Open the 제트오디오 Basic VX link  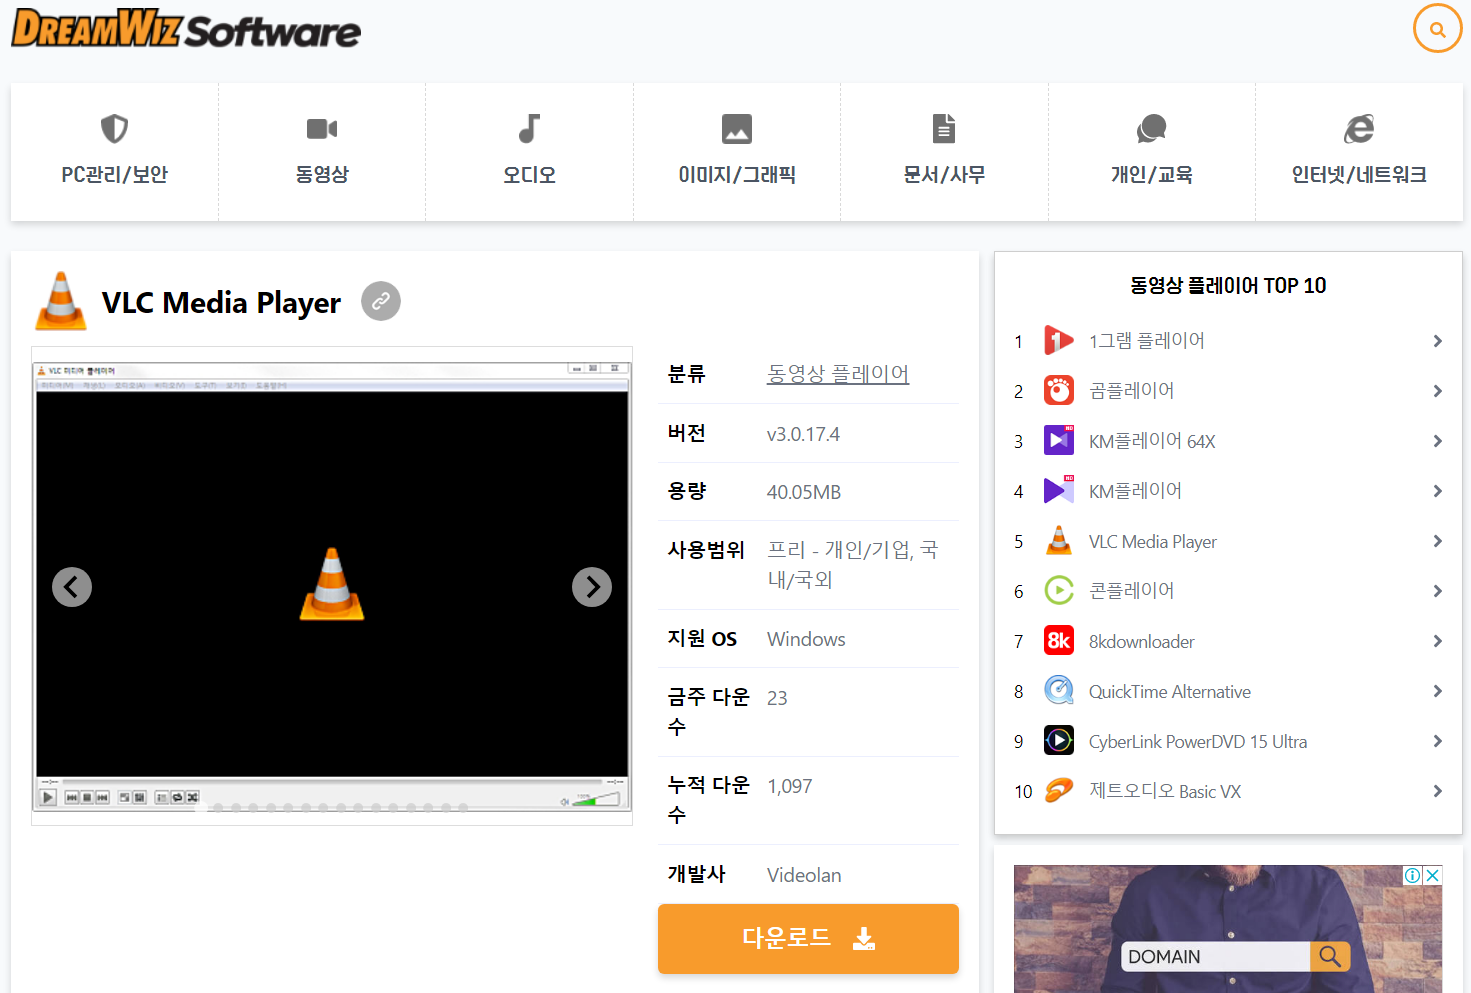pyautogui.click(x=1165, y=791)
